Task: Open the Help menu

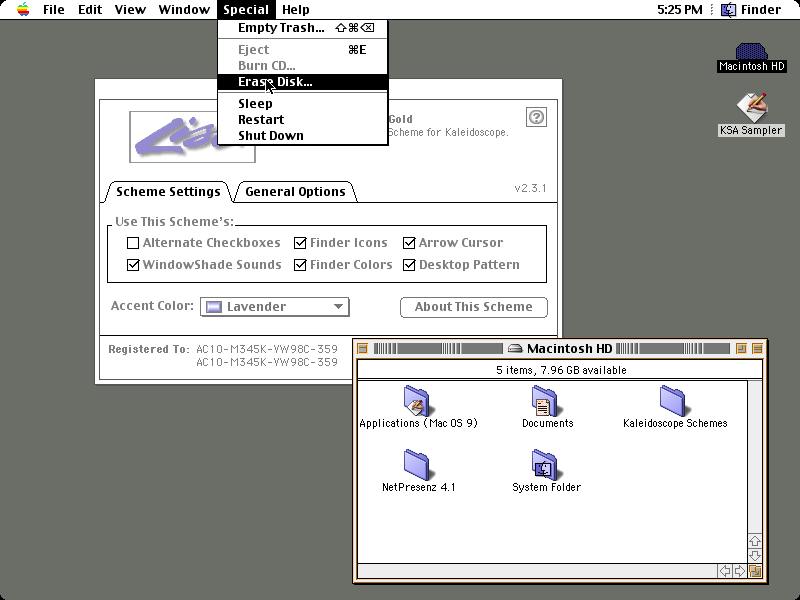Action: [295, 10]
